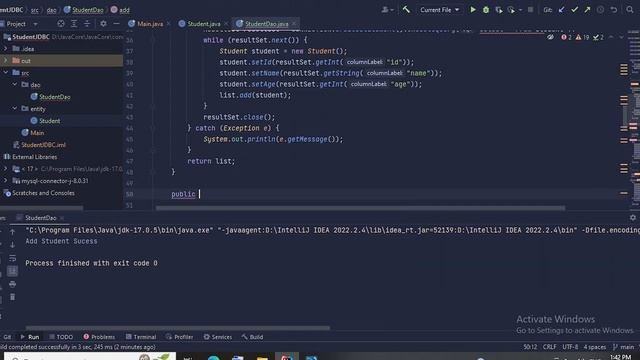The width and height of the screenshot is (640, 360).
Task: Print console output icon
Action: 13,284
